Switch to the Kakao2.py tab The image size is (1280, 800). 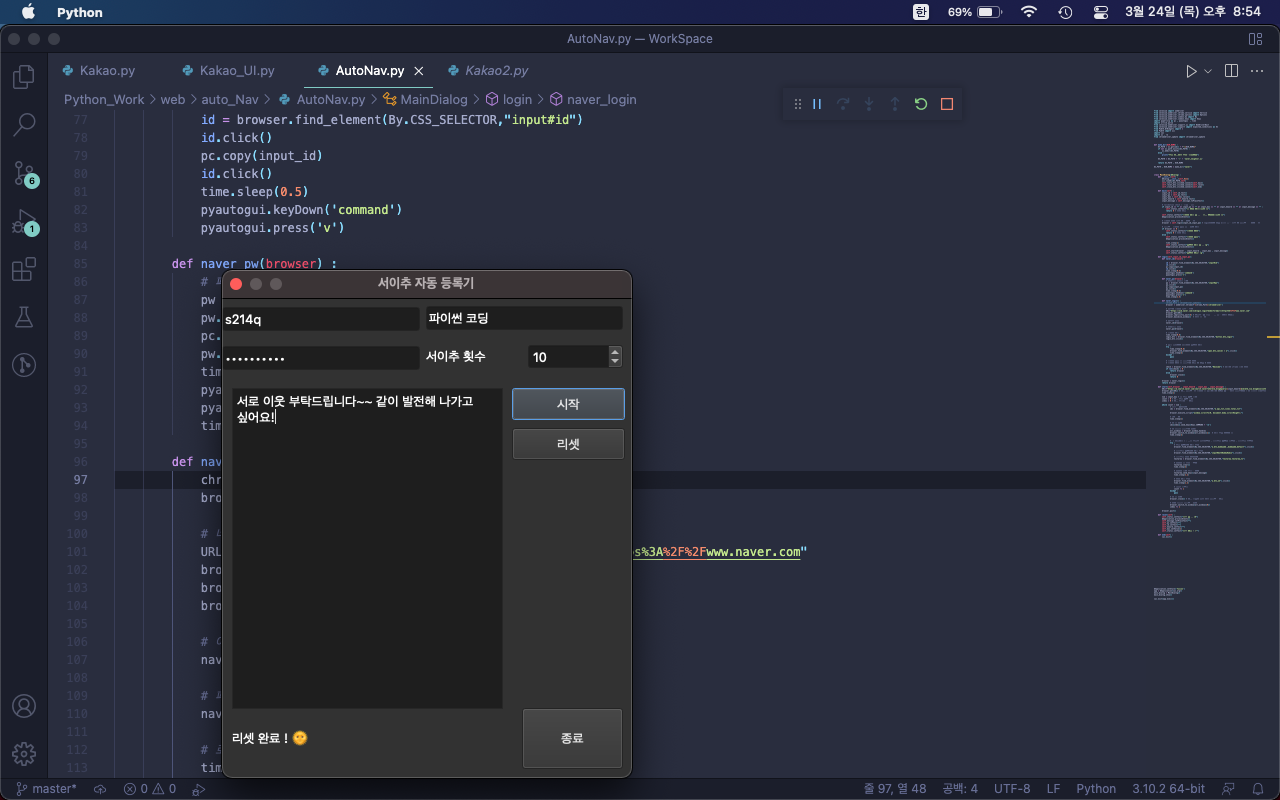pyautogui.click(x=496, y=71)
